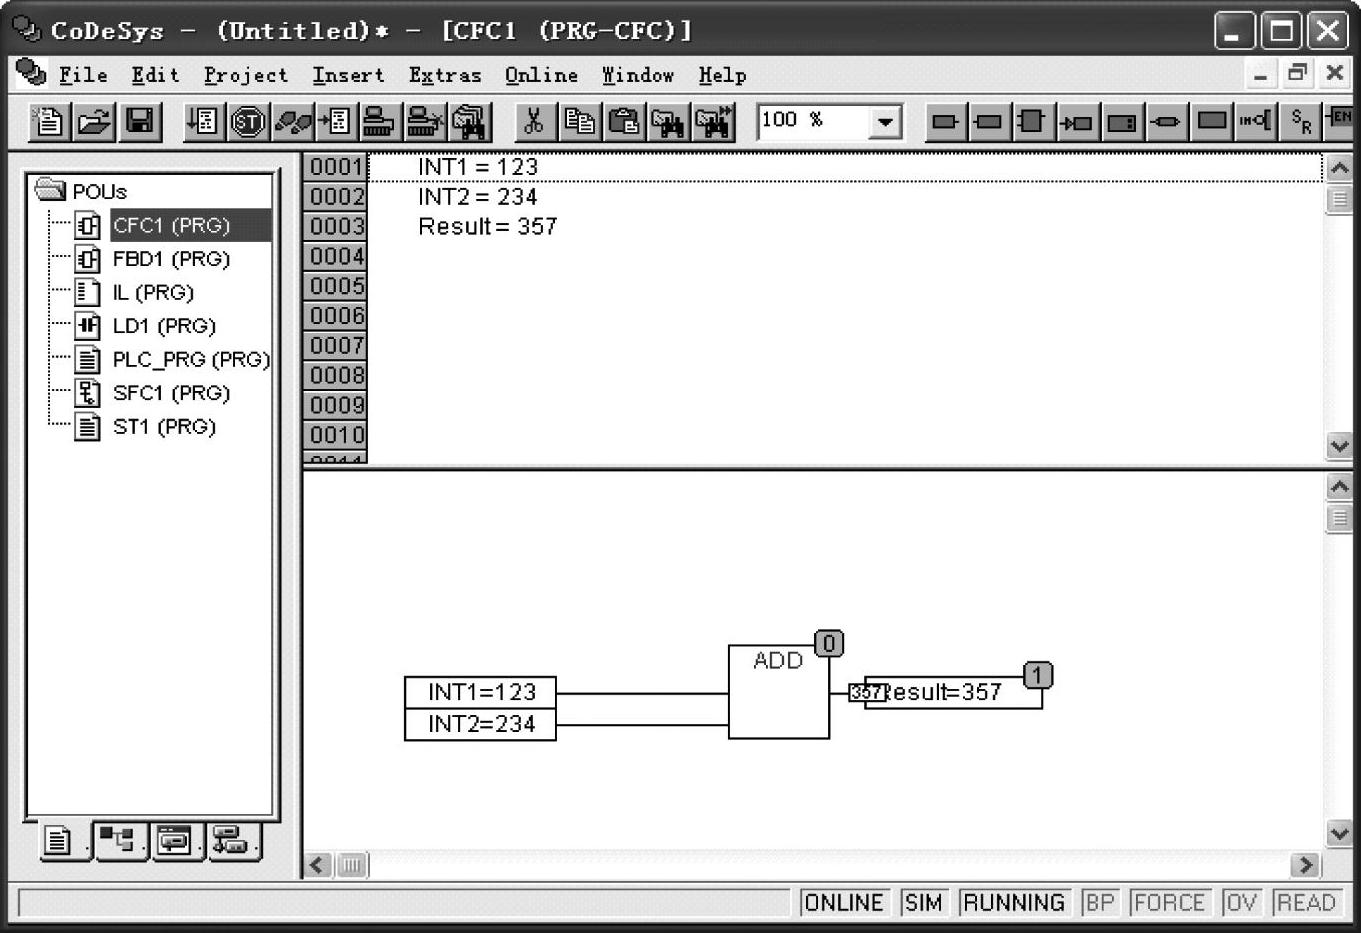Click declaration line INT2 = 234
Image resolution: width=1361 pixels, height=933 pixels.
(x=478, y=197)
